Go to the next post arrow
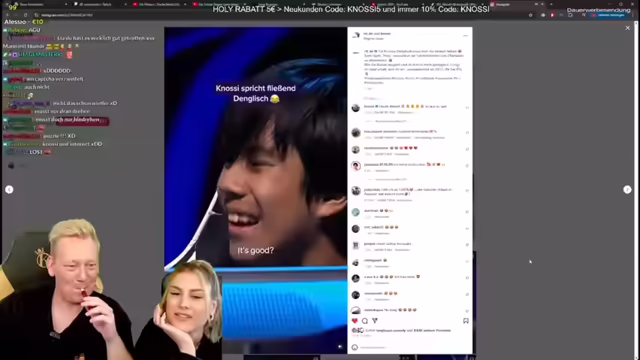The image size is (640, 360). 627,189
